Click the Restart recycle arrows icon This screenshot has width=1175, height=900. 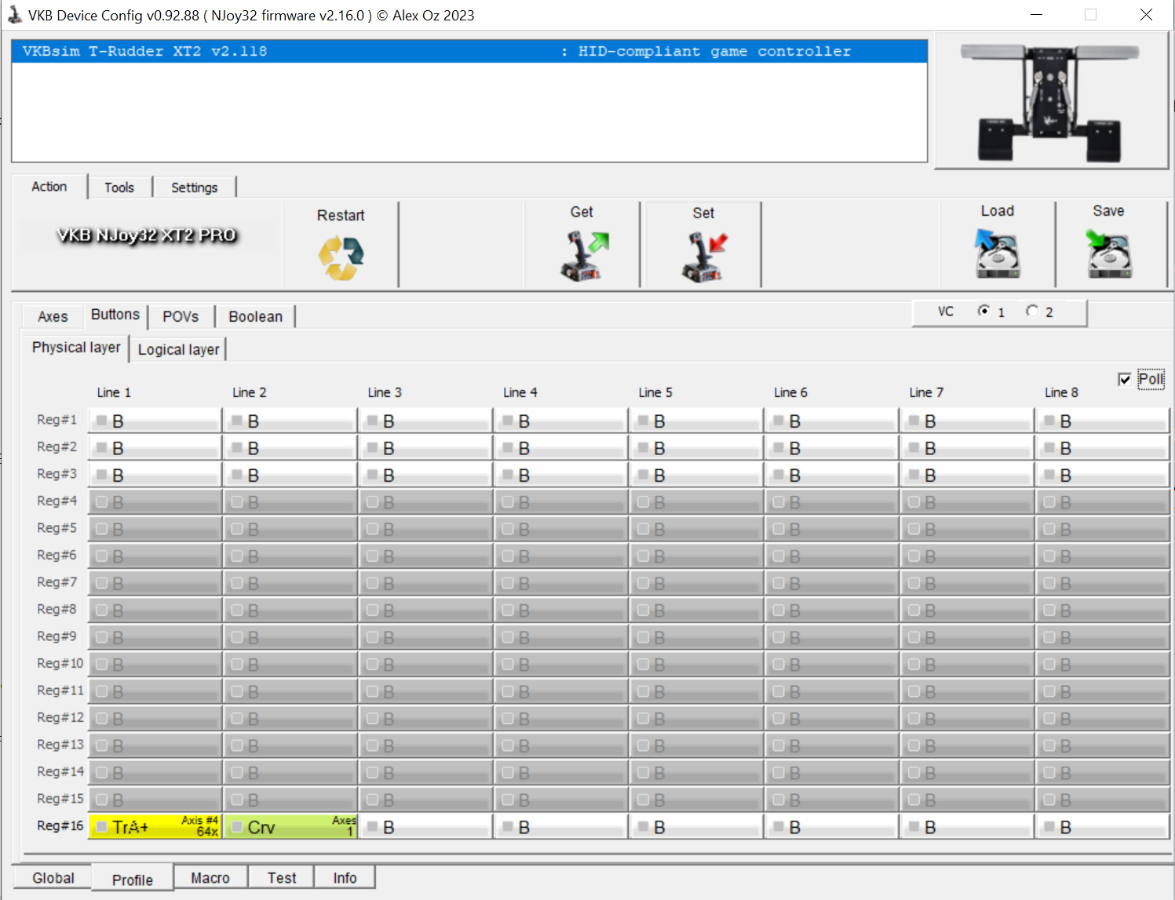(341, 258)
